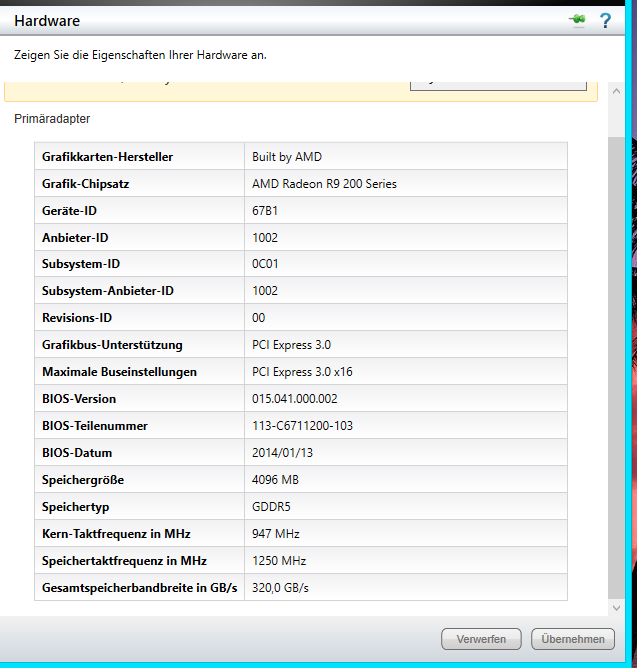Click the vertical scrollbar thumb
The width and height of the screenshot is (637, 668).
pos(616,367)
